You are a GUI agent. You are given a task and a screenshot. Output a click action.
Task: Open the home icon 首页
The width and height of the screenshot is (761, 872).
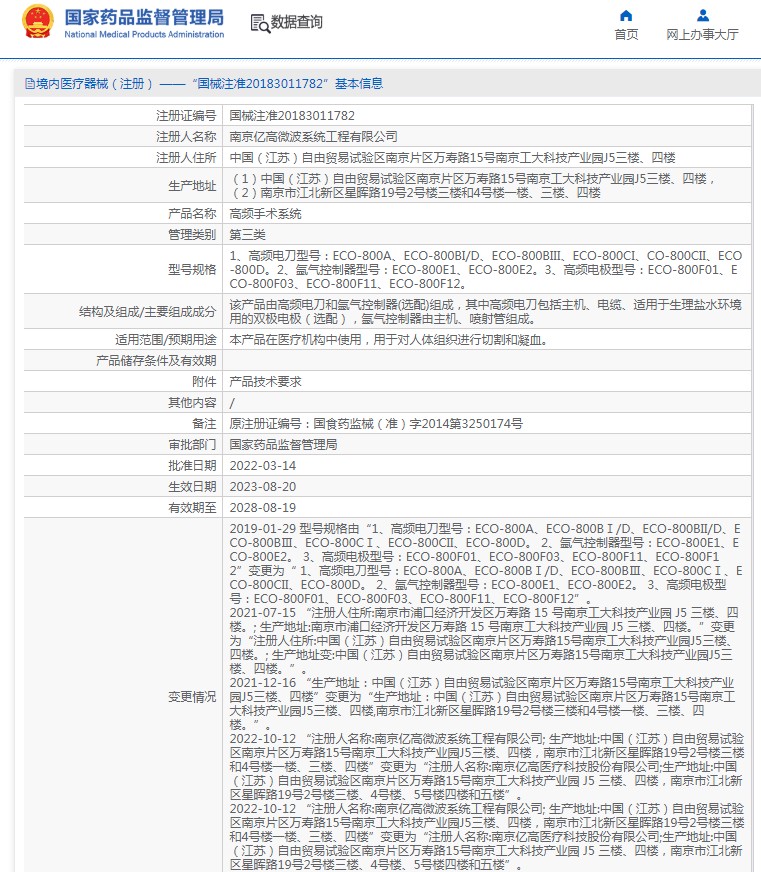(x=626, y=15)
